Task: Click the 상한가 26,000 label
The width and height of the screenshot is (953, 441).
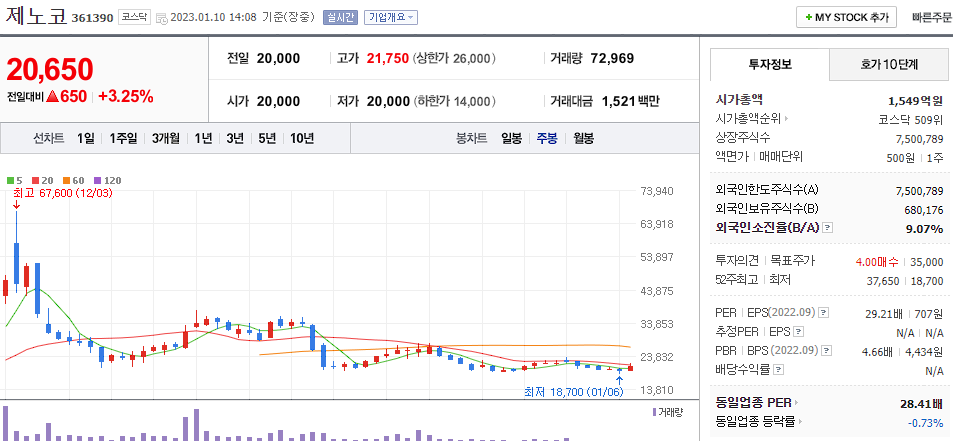Action: pyautogui.click(x=454, y=59)
